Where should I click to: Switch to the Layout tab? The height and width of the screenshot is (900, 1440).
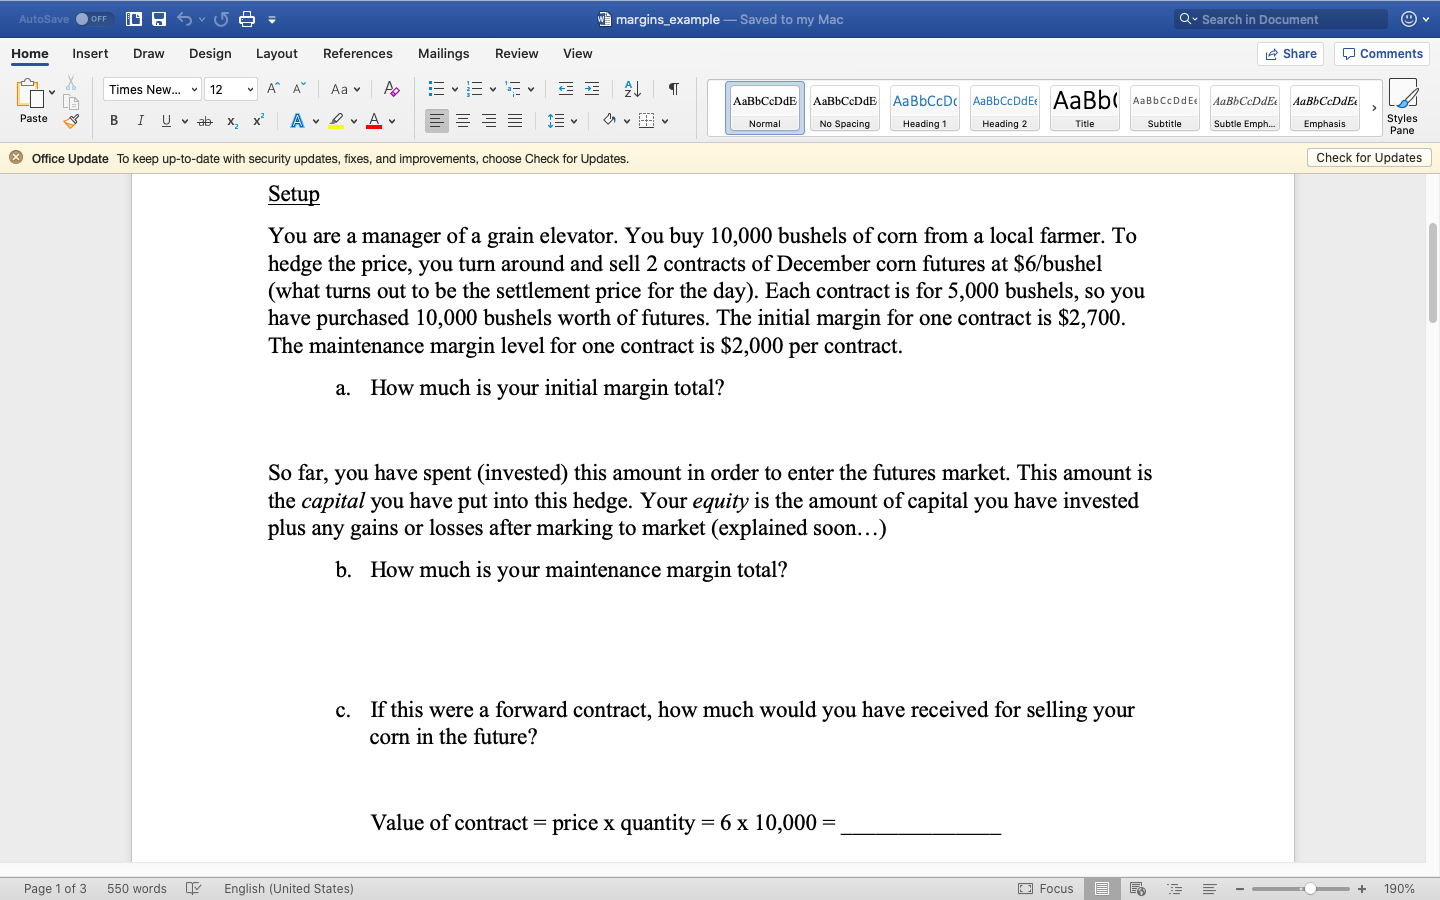[276, 54]
